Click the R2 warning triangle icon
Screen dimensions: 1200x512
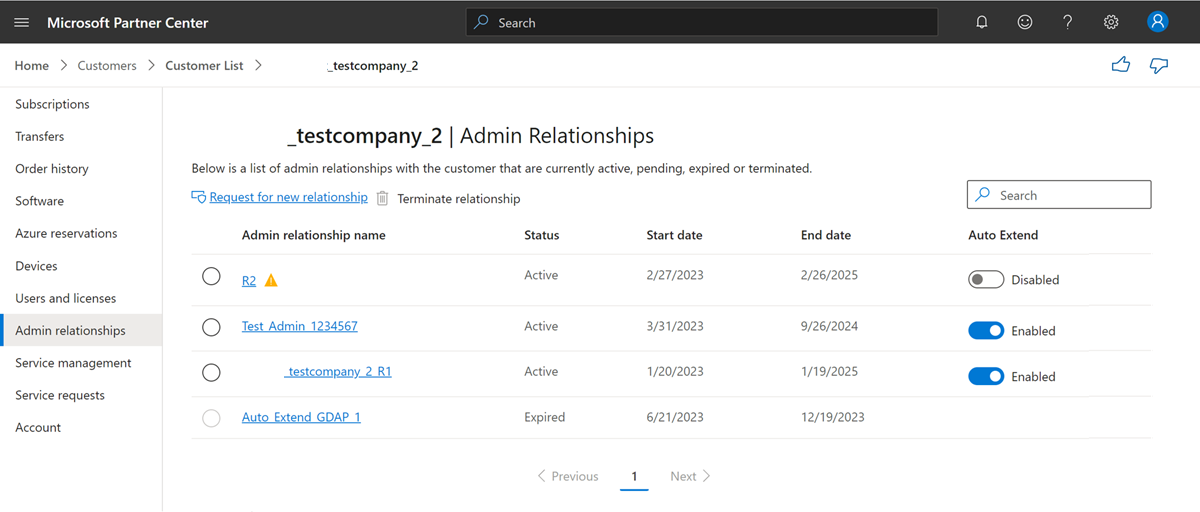271,281
